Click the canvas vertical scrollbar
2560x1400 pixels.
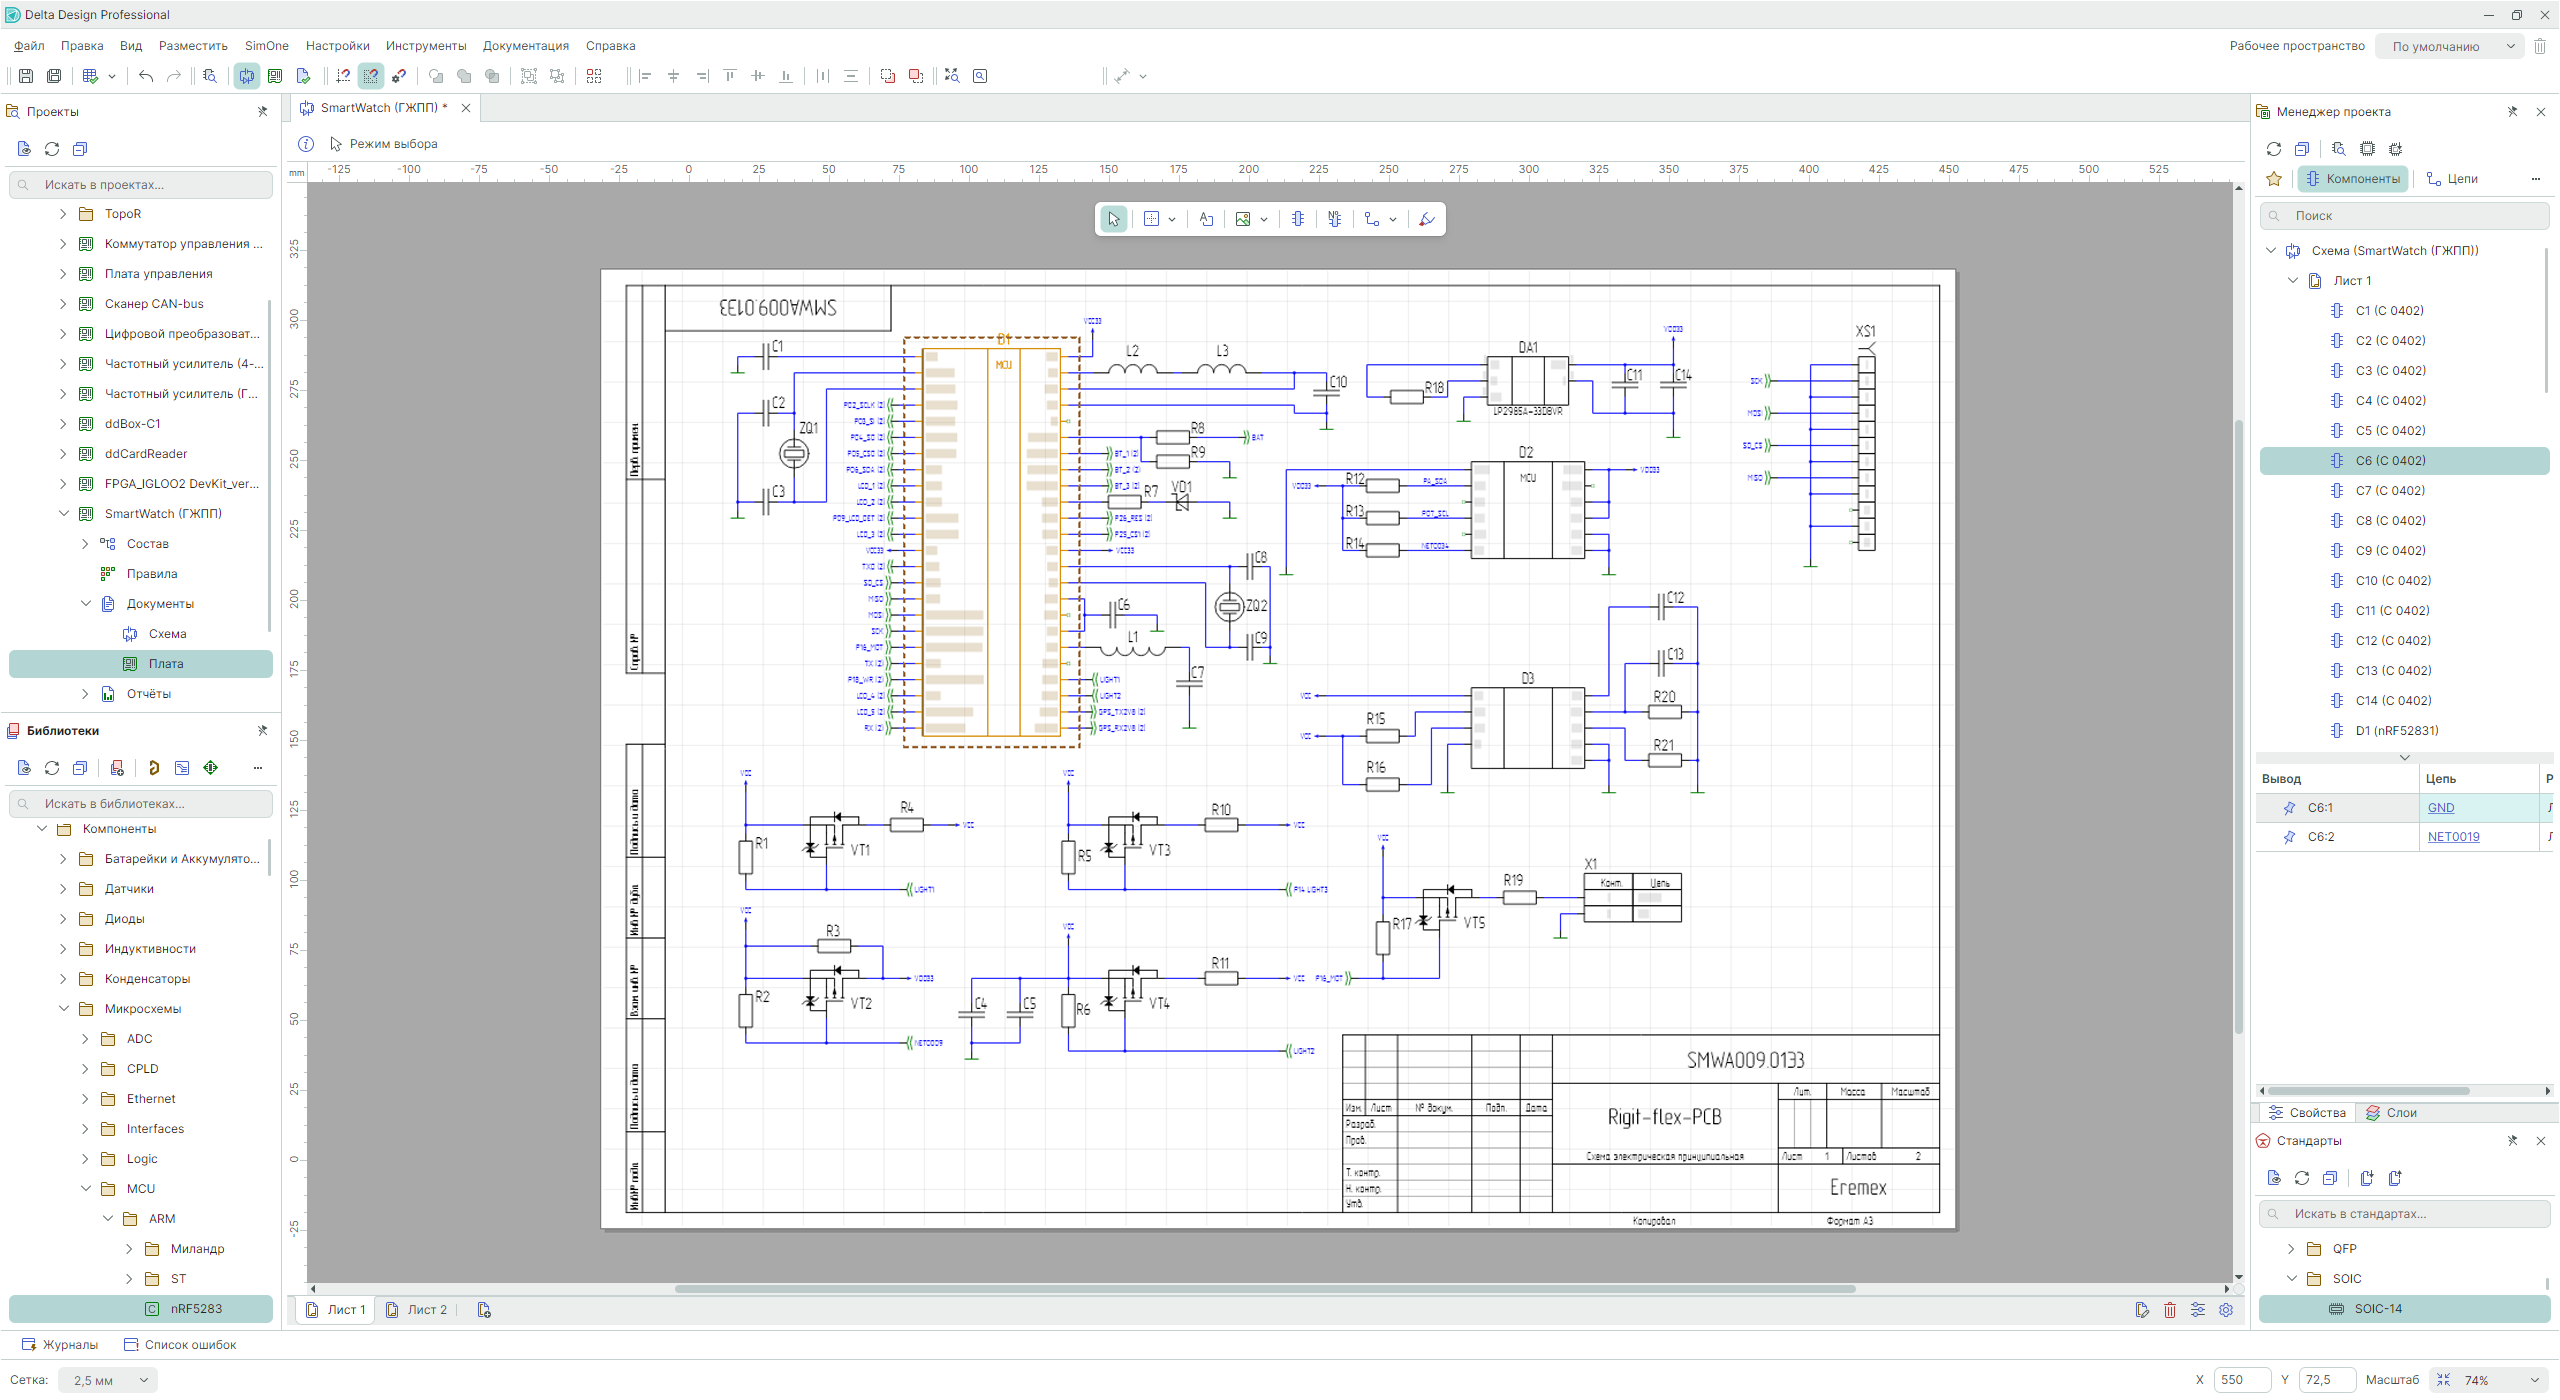tap(2238, 725)
